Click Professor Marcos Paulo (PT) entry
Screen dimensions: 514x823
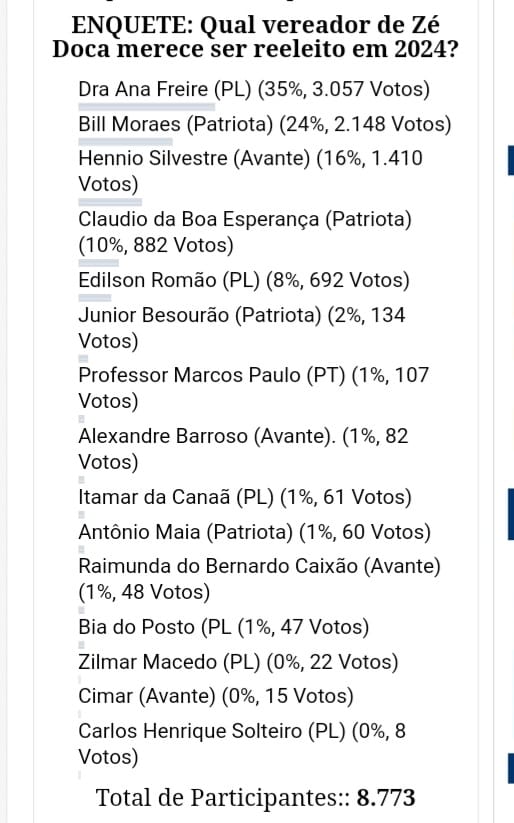(x=254, y=388)
